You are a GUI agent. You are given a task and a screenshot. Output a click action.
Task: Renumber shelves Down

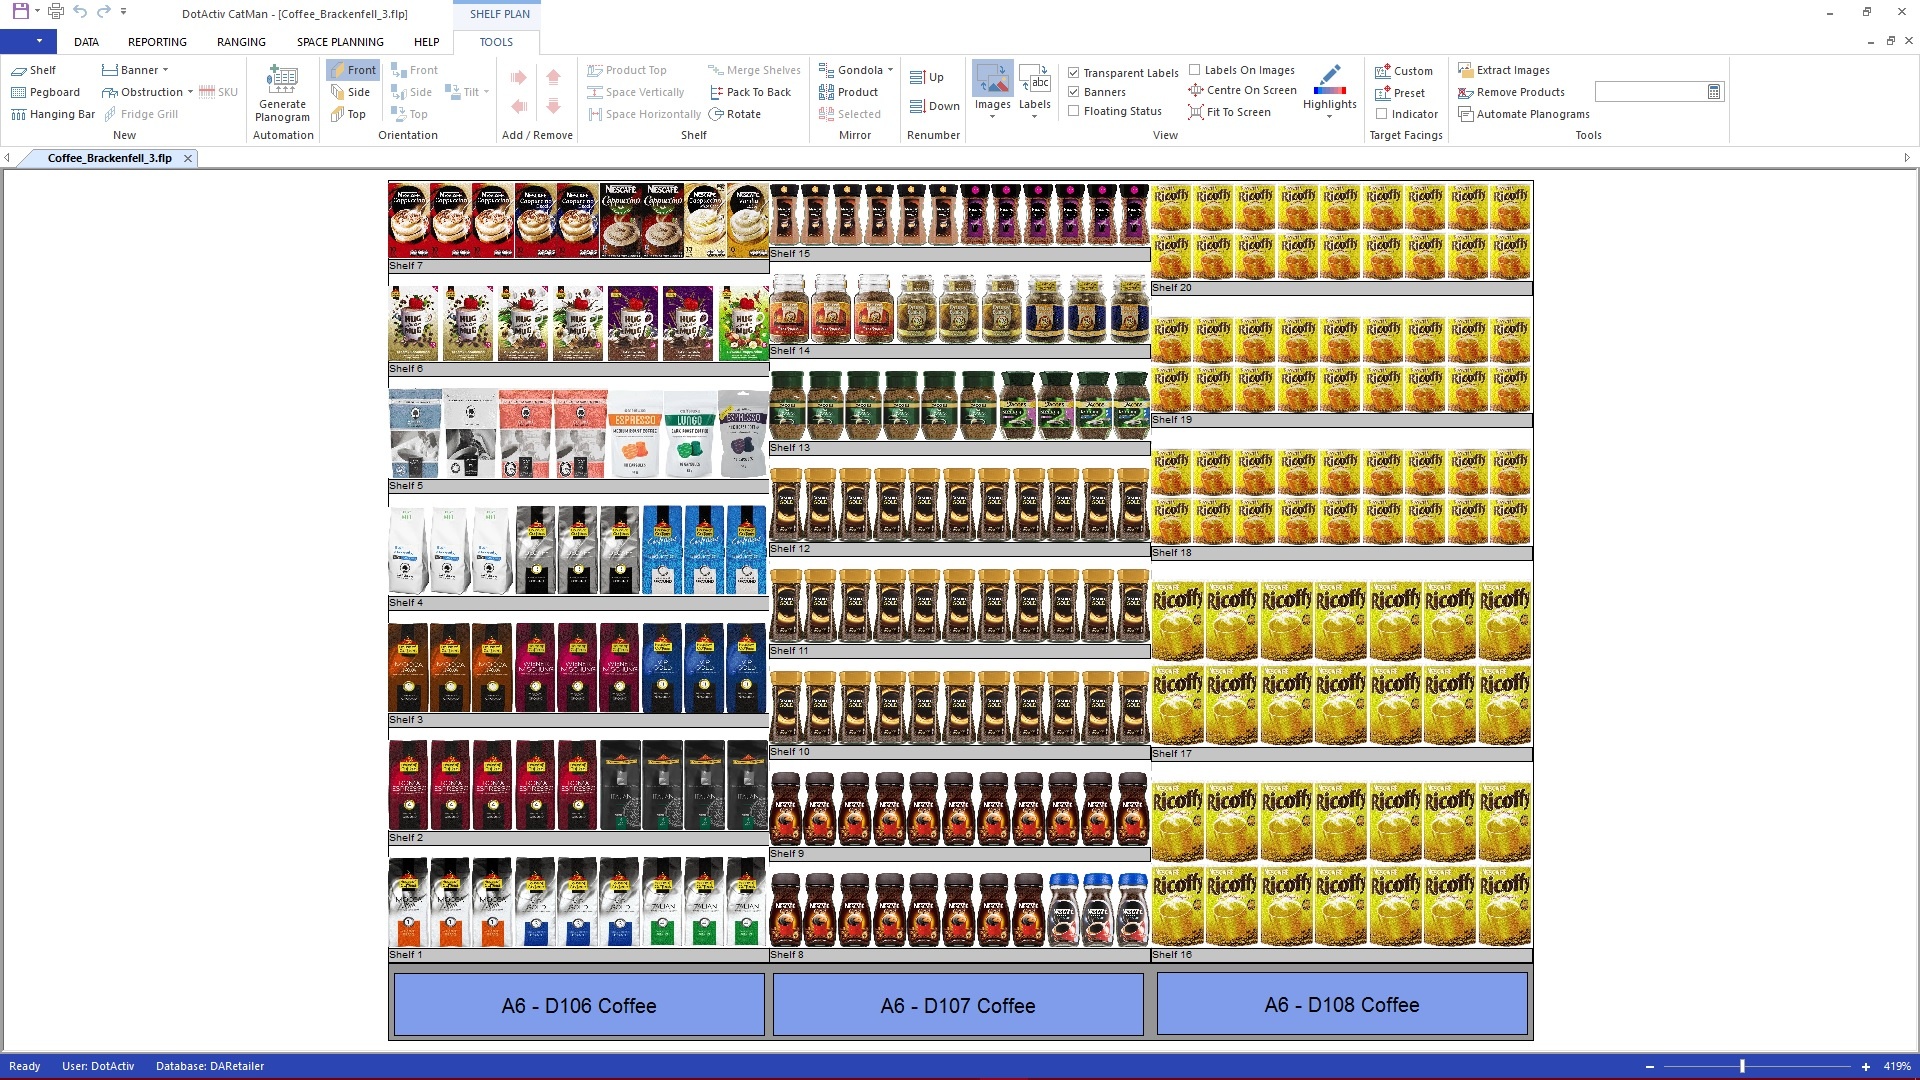coord(935,106)
